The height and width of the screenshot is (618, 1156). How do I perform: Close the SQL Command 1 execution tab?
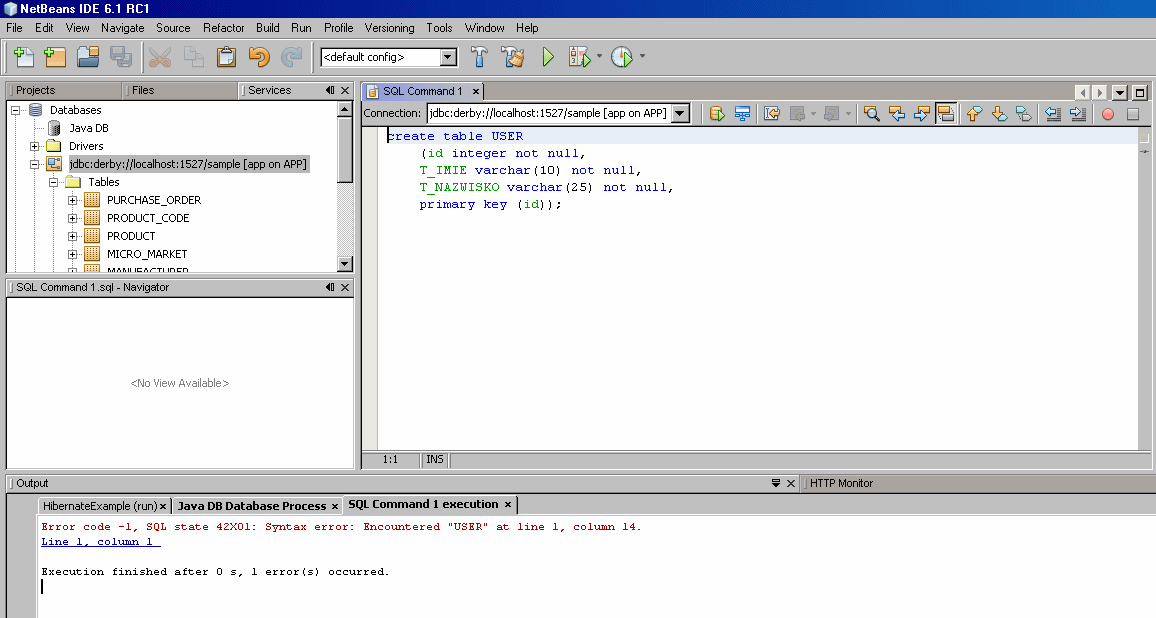[507, 504]
